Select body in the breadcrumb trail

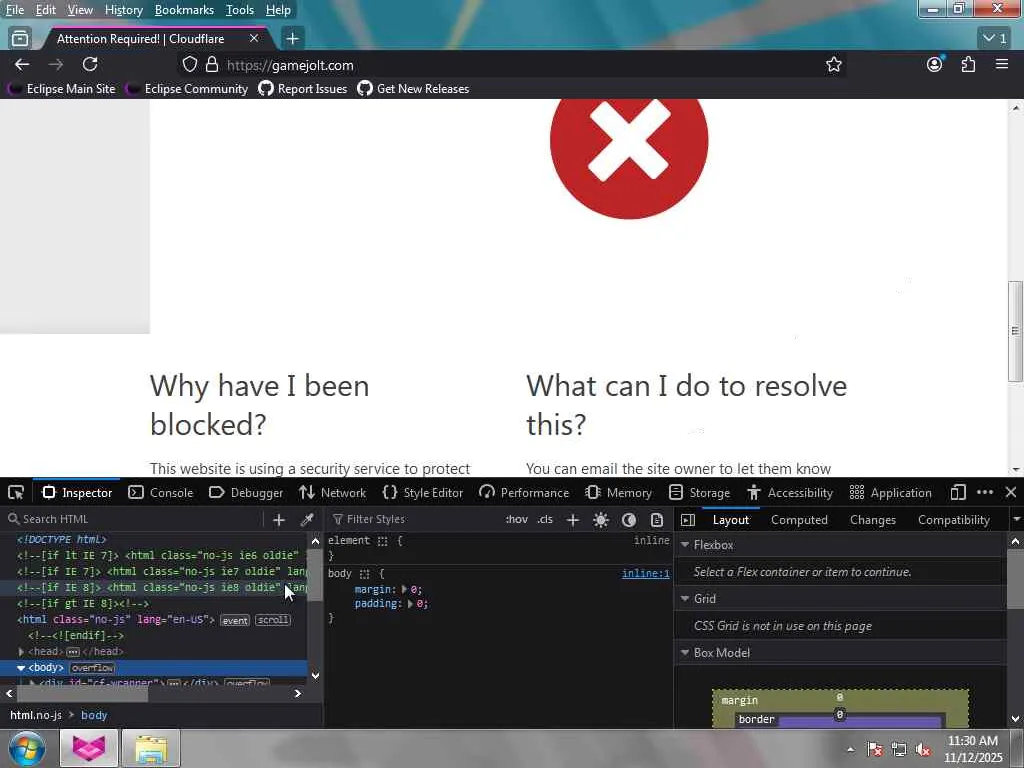tap(93, 715)
